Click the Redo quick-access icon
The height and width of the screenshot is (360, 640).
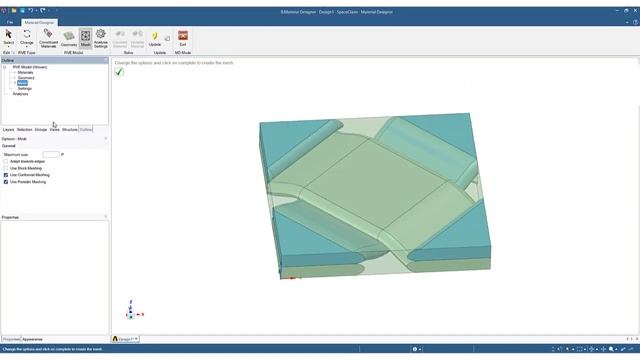pos(42,11)
